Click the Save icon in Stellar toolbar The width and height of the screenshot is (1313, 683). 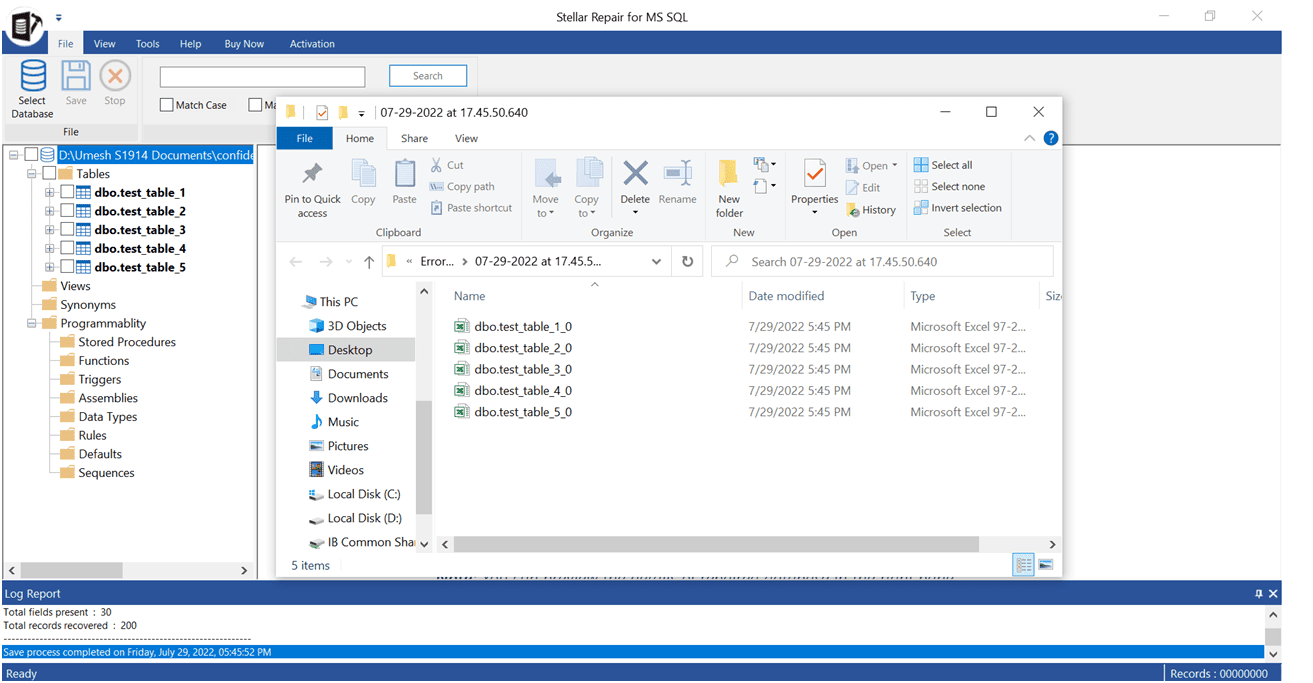[x=76, y=76]
